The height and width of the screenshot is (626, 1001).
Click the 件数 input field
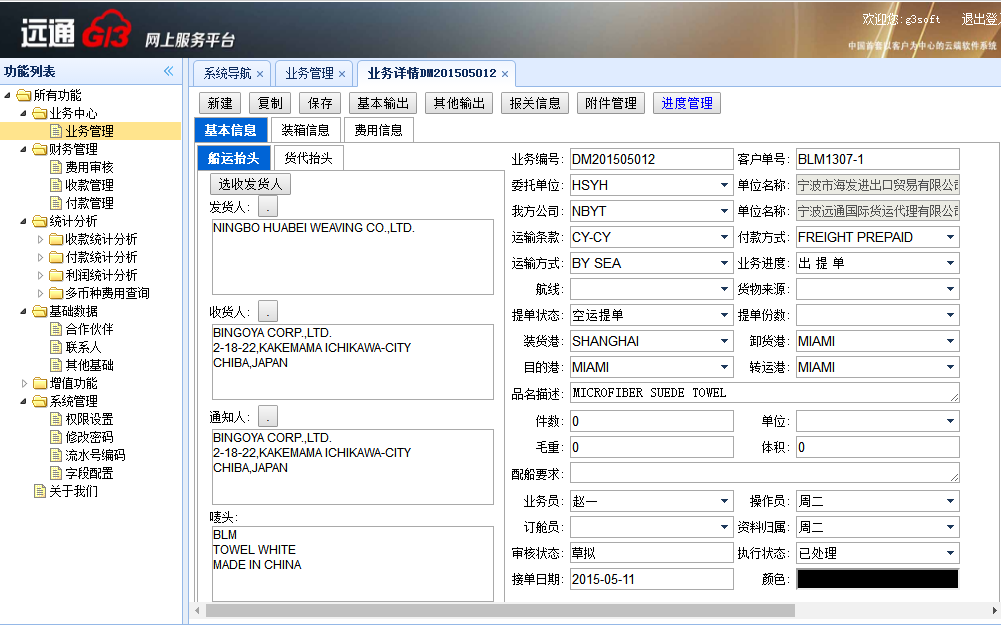(x=652, y=421)
